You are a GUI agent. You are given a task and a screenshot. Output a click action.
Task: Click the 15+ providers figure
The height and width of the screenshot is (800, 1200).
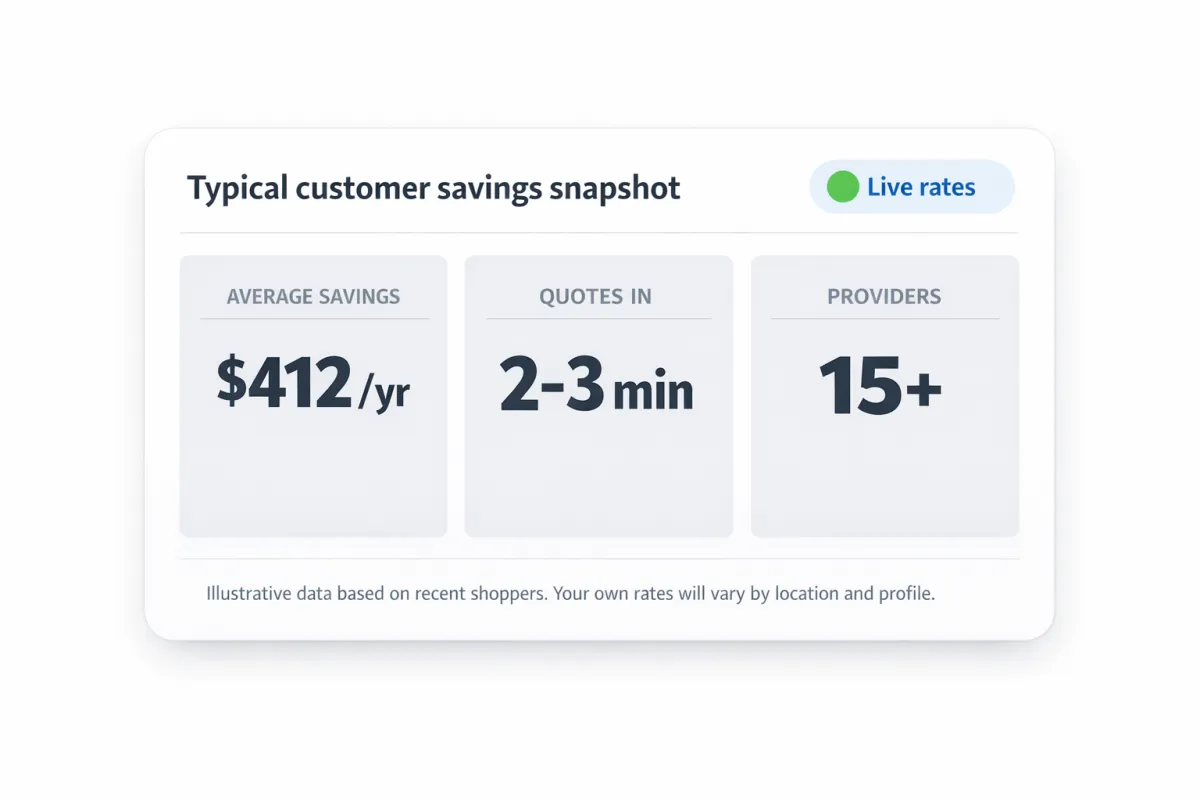[x=880, y=386]
